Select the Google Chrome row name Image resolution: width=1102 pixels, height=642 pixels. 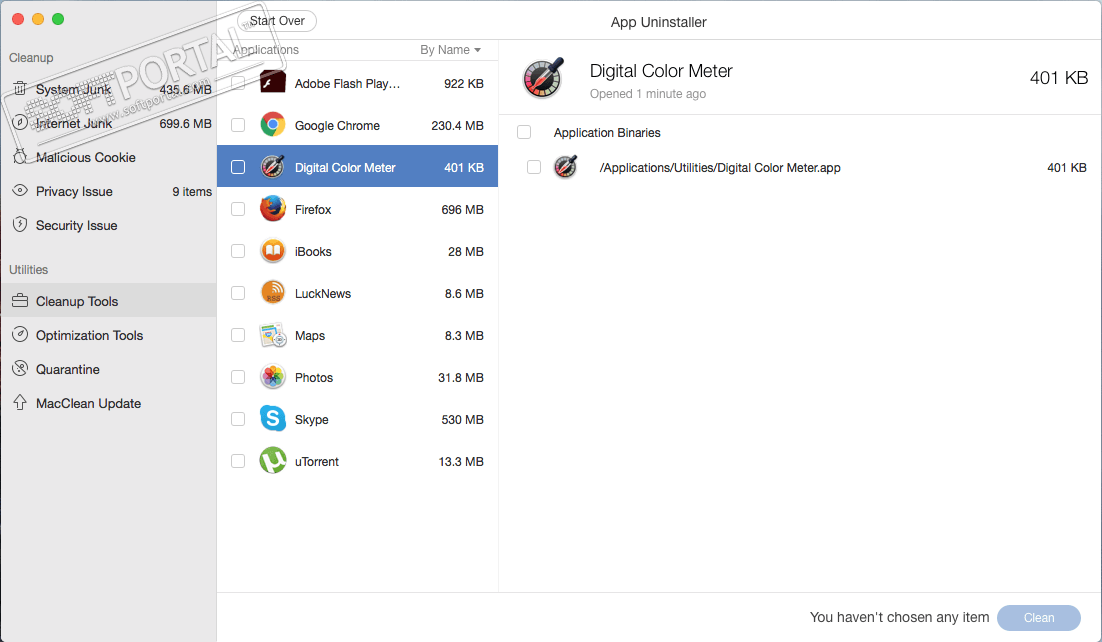(337, 126)
